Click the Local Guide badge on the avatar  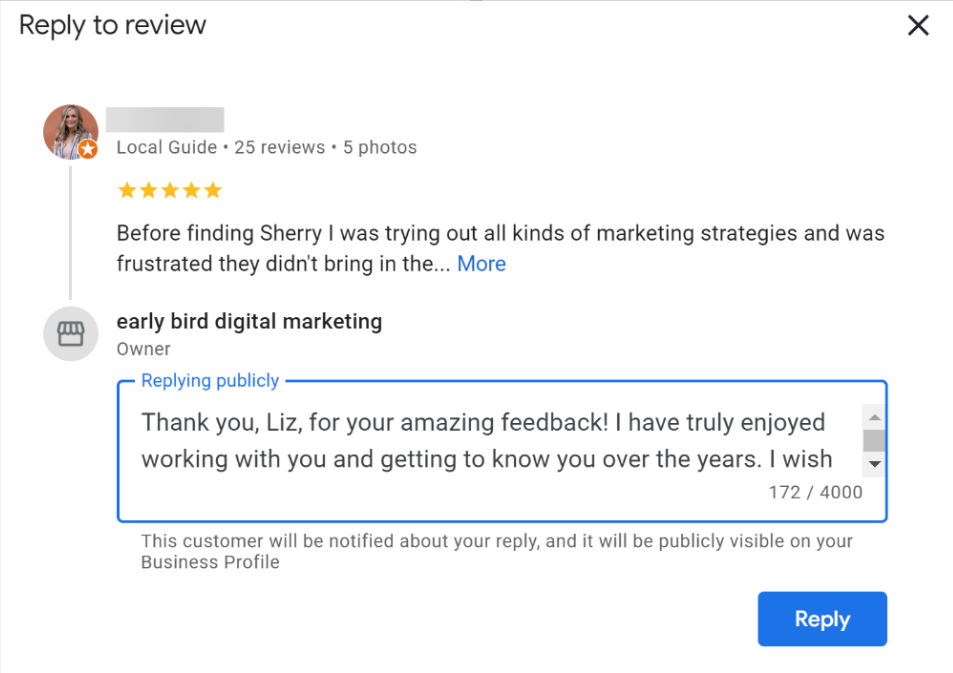[x=88, y=150]
